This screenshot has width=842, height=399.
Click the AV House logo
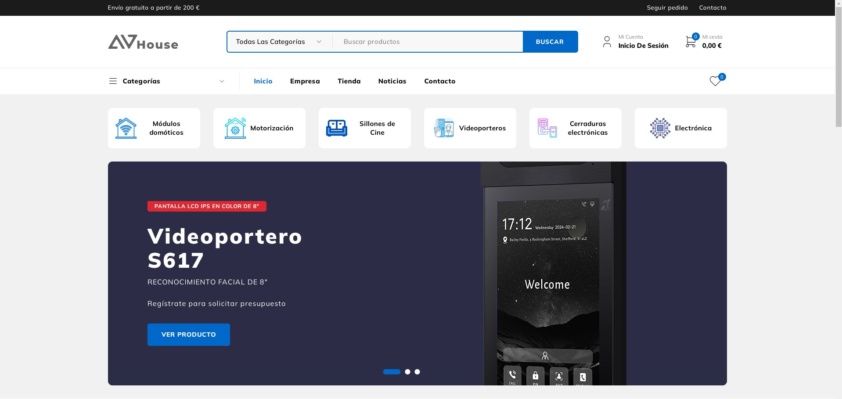click(x=143, y=42)
